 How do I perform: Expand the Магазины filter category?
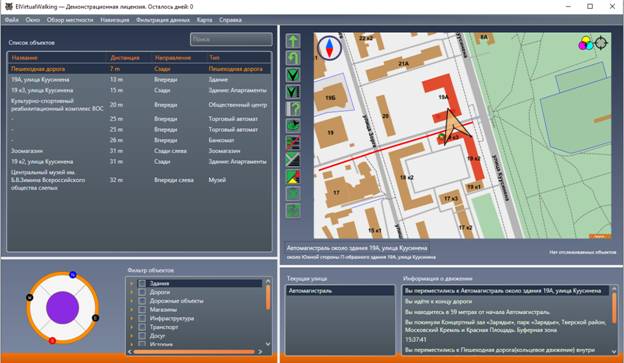pyautogui.click(x=131, y=310)
